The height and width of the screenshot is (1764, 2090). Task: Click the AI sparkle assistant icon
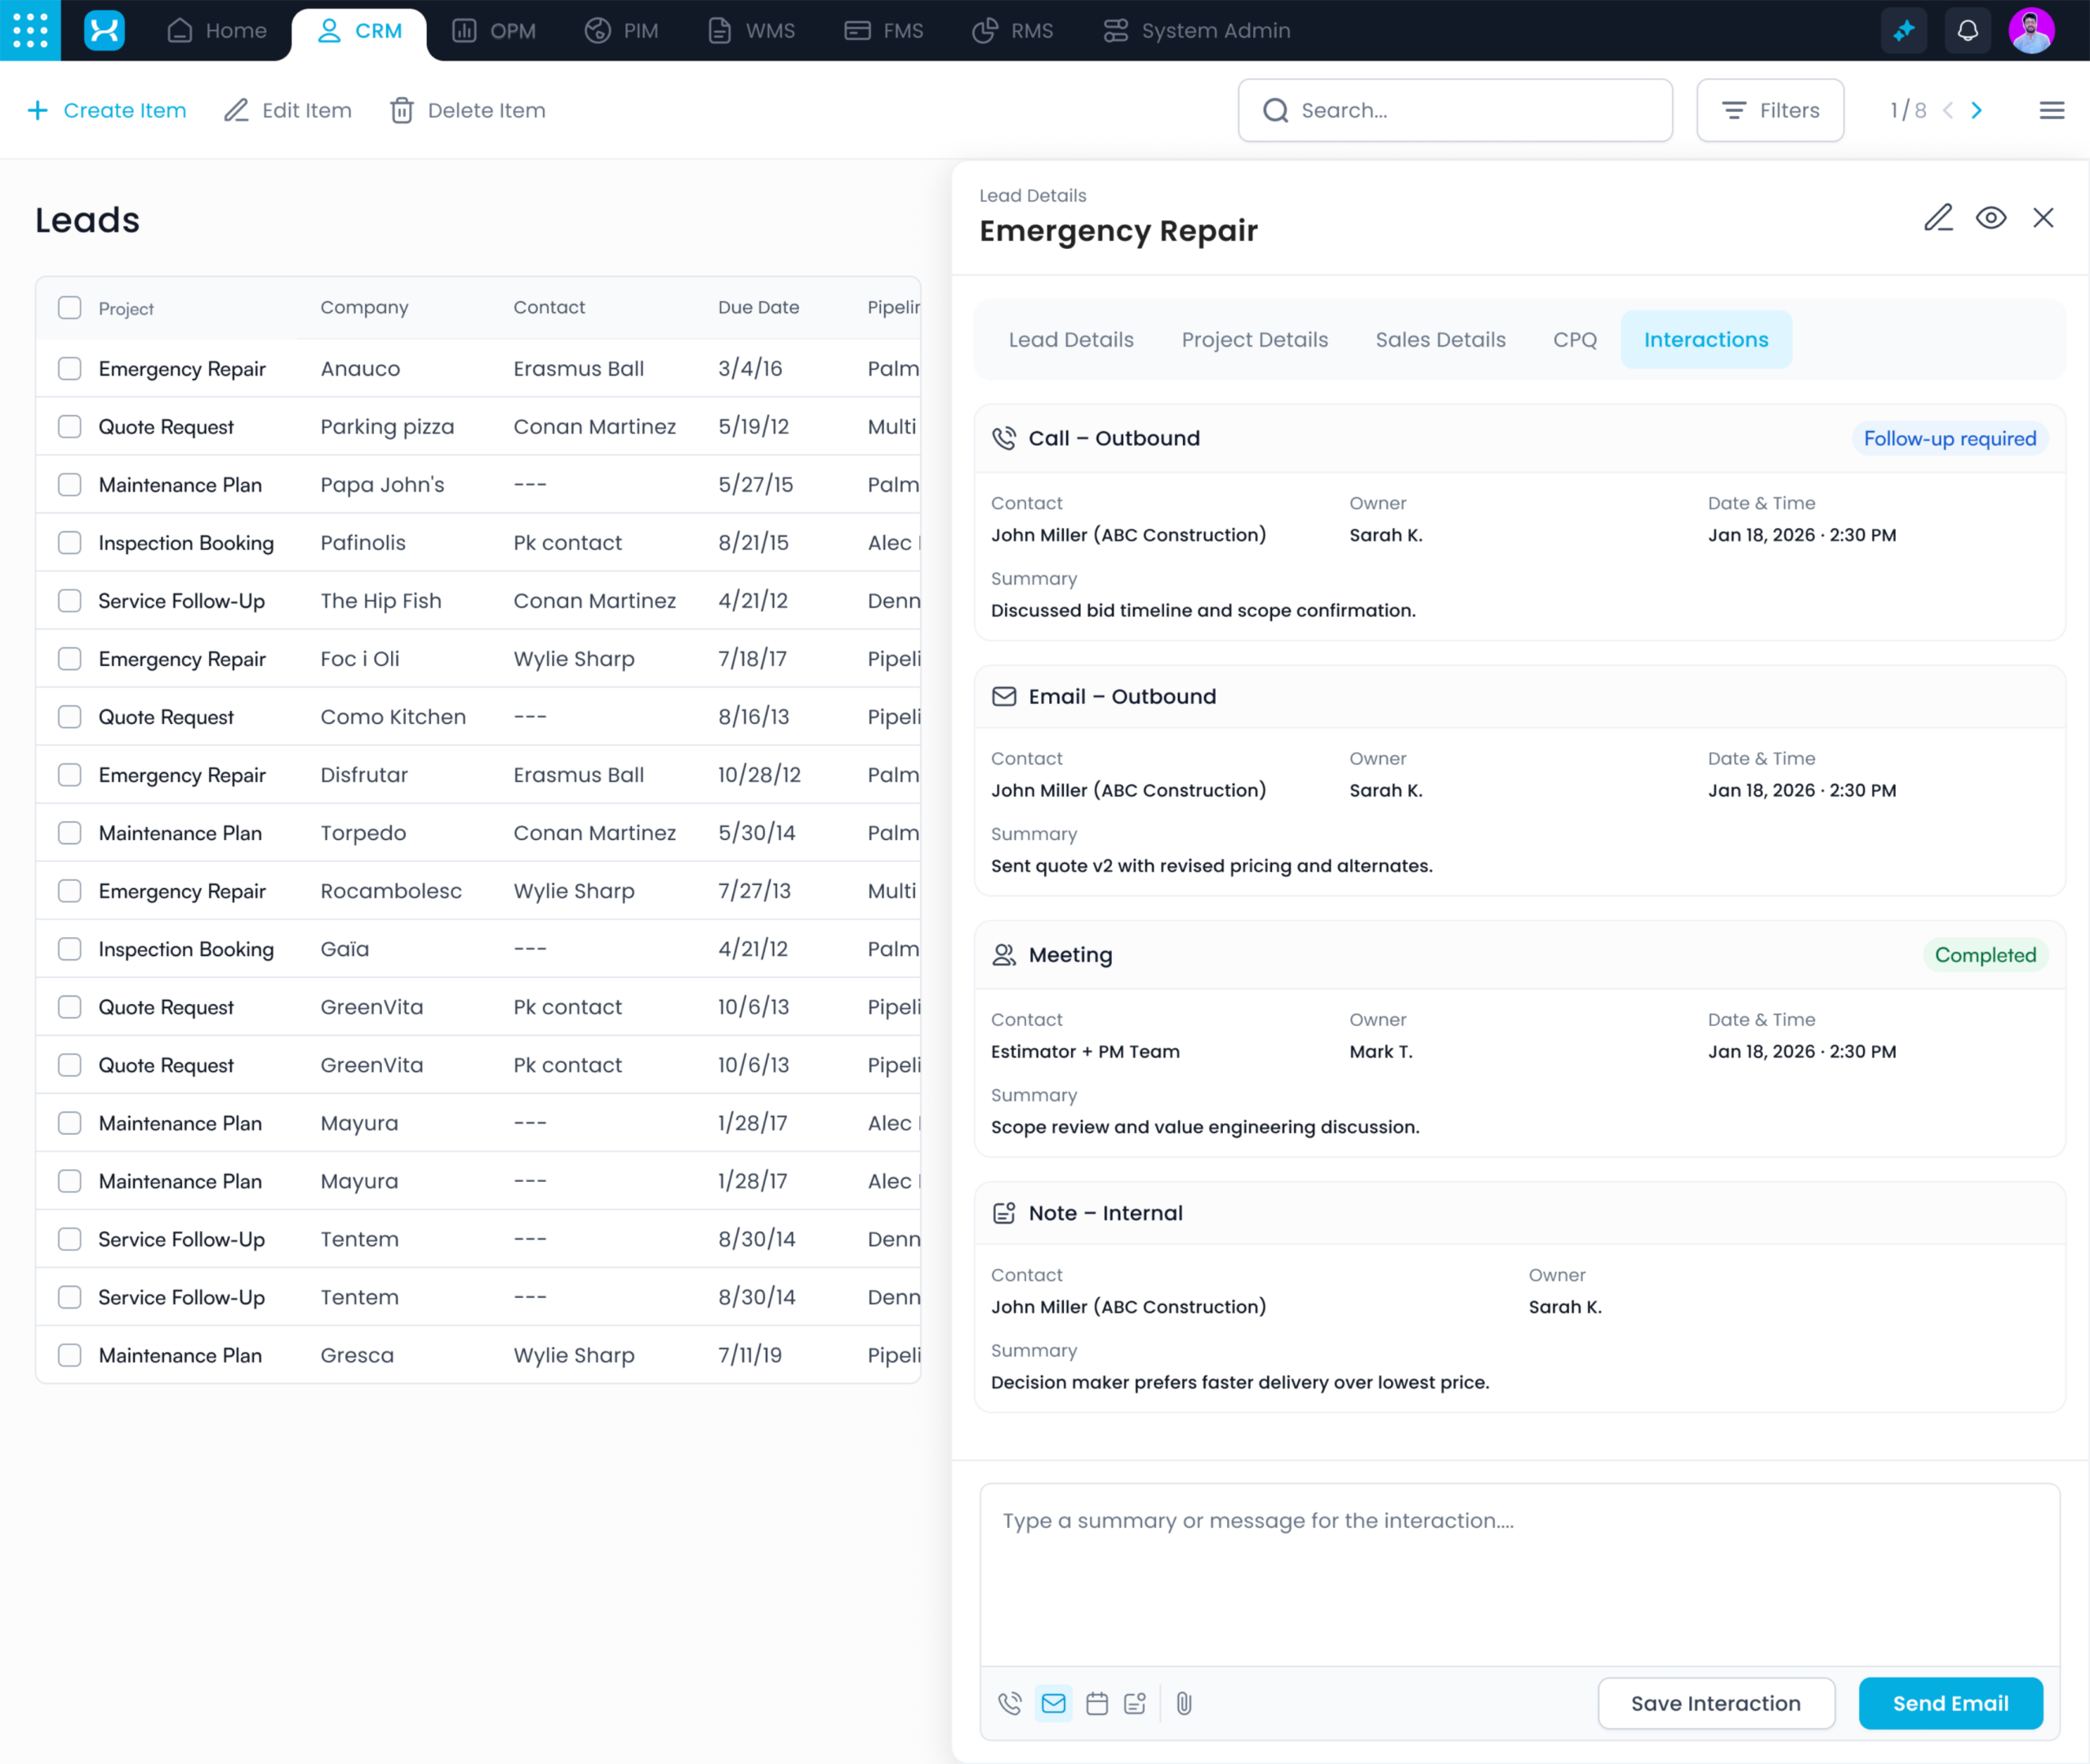tap(1903, 30)
